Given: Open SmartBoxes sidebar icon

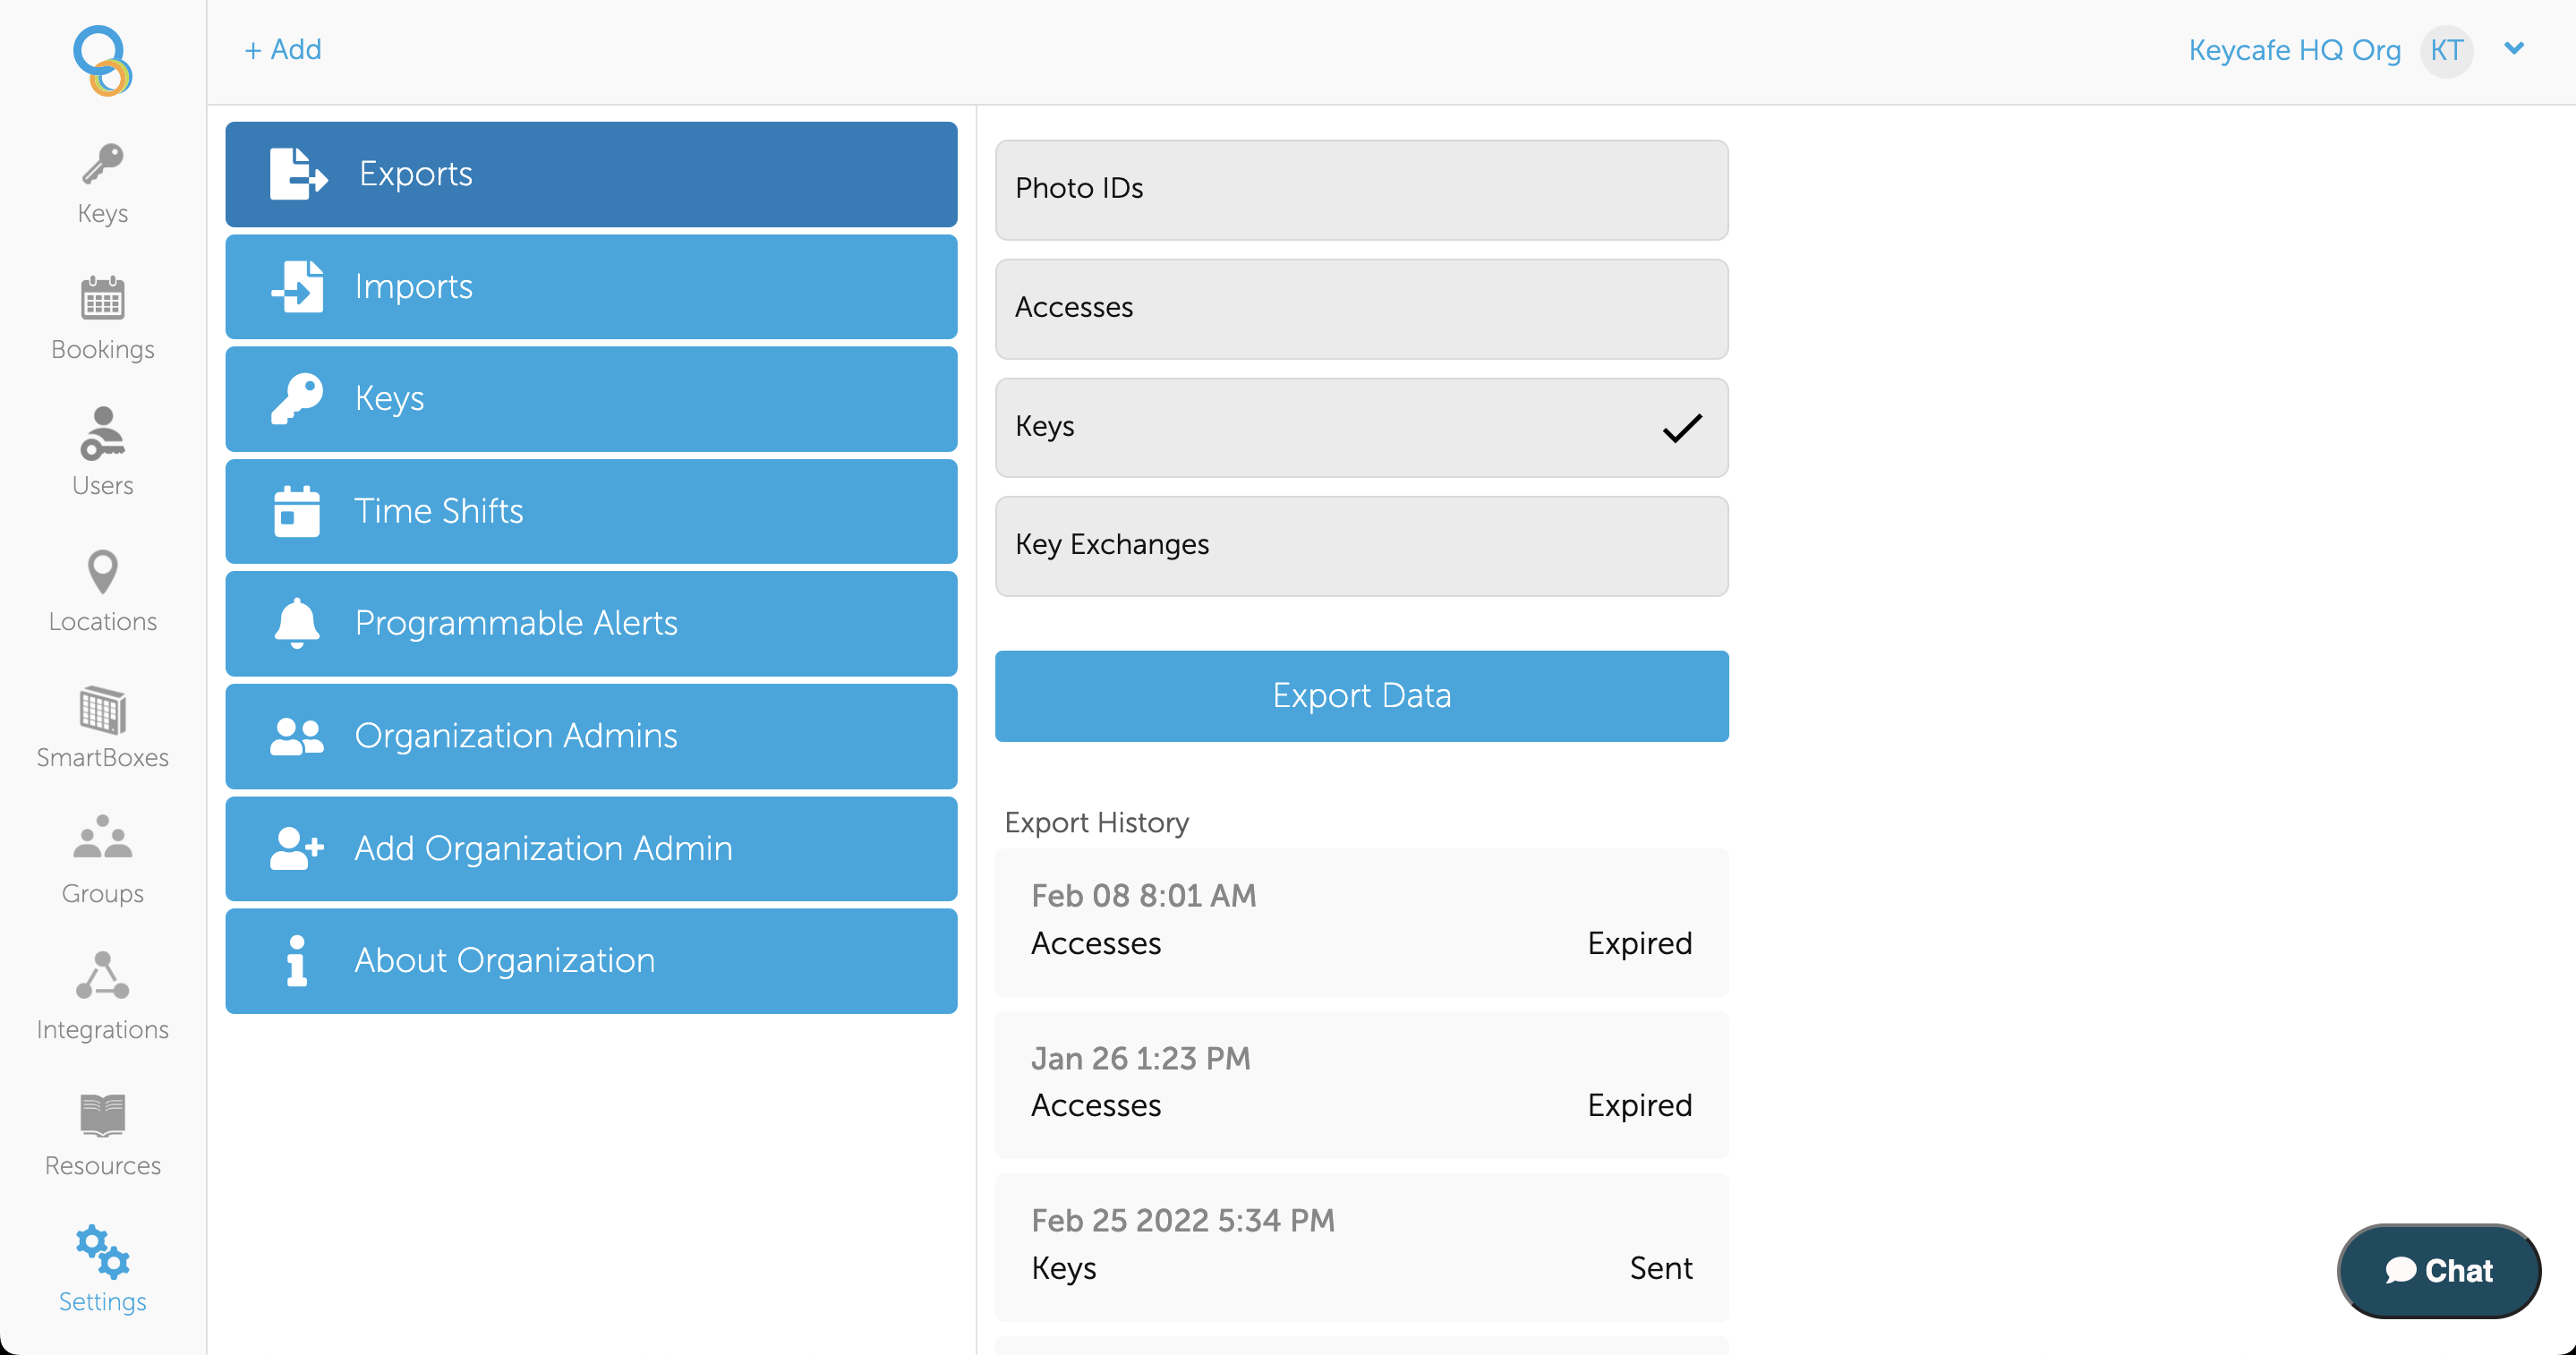Looking at the screenshot, I should click(102, 709).
